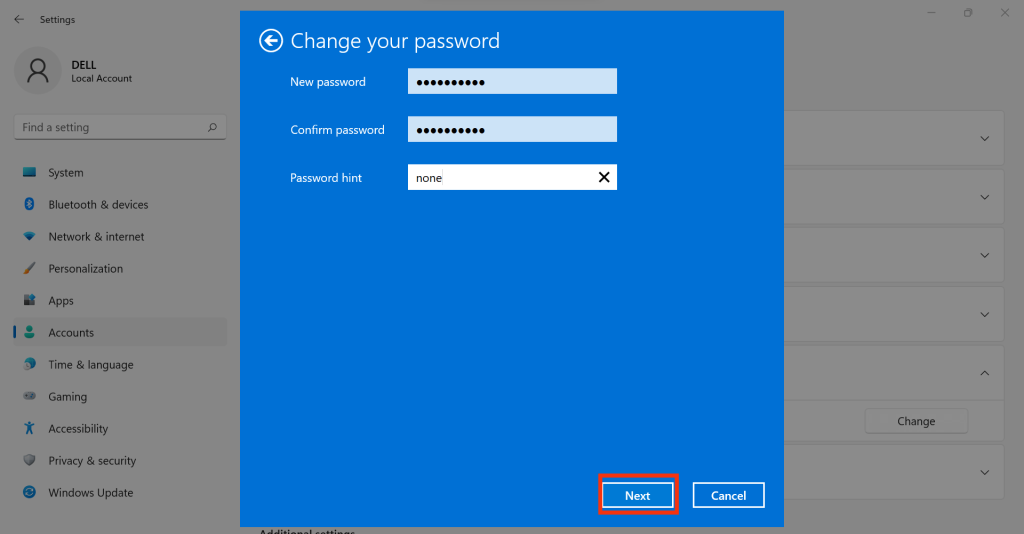Minimize the Settings window

931,12
